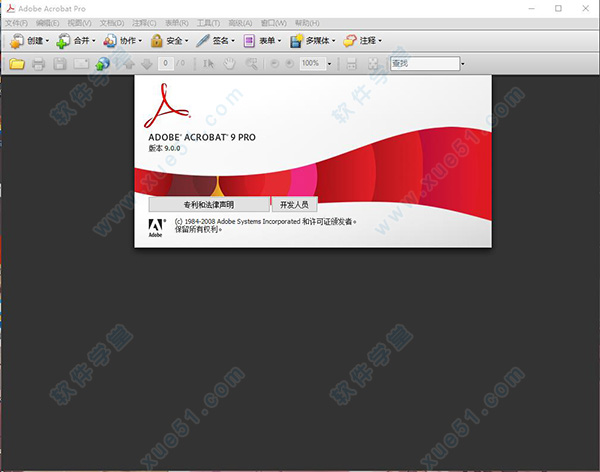Select the text Select tool
This screenshot has height=472, width=600.
pos(209,64)
